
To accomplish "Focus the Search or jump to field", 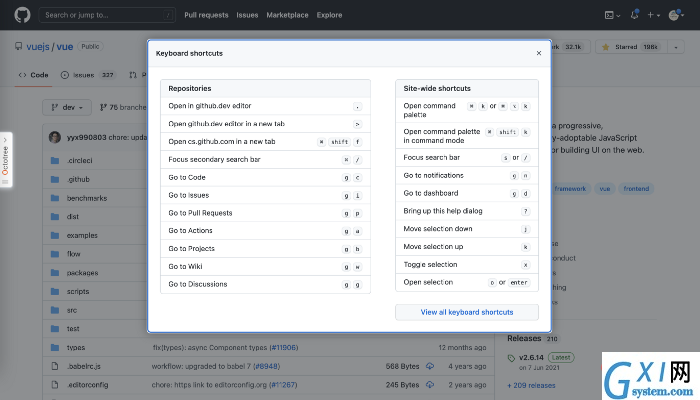I will coord(107,15).
